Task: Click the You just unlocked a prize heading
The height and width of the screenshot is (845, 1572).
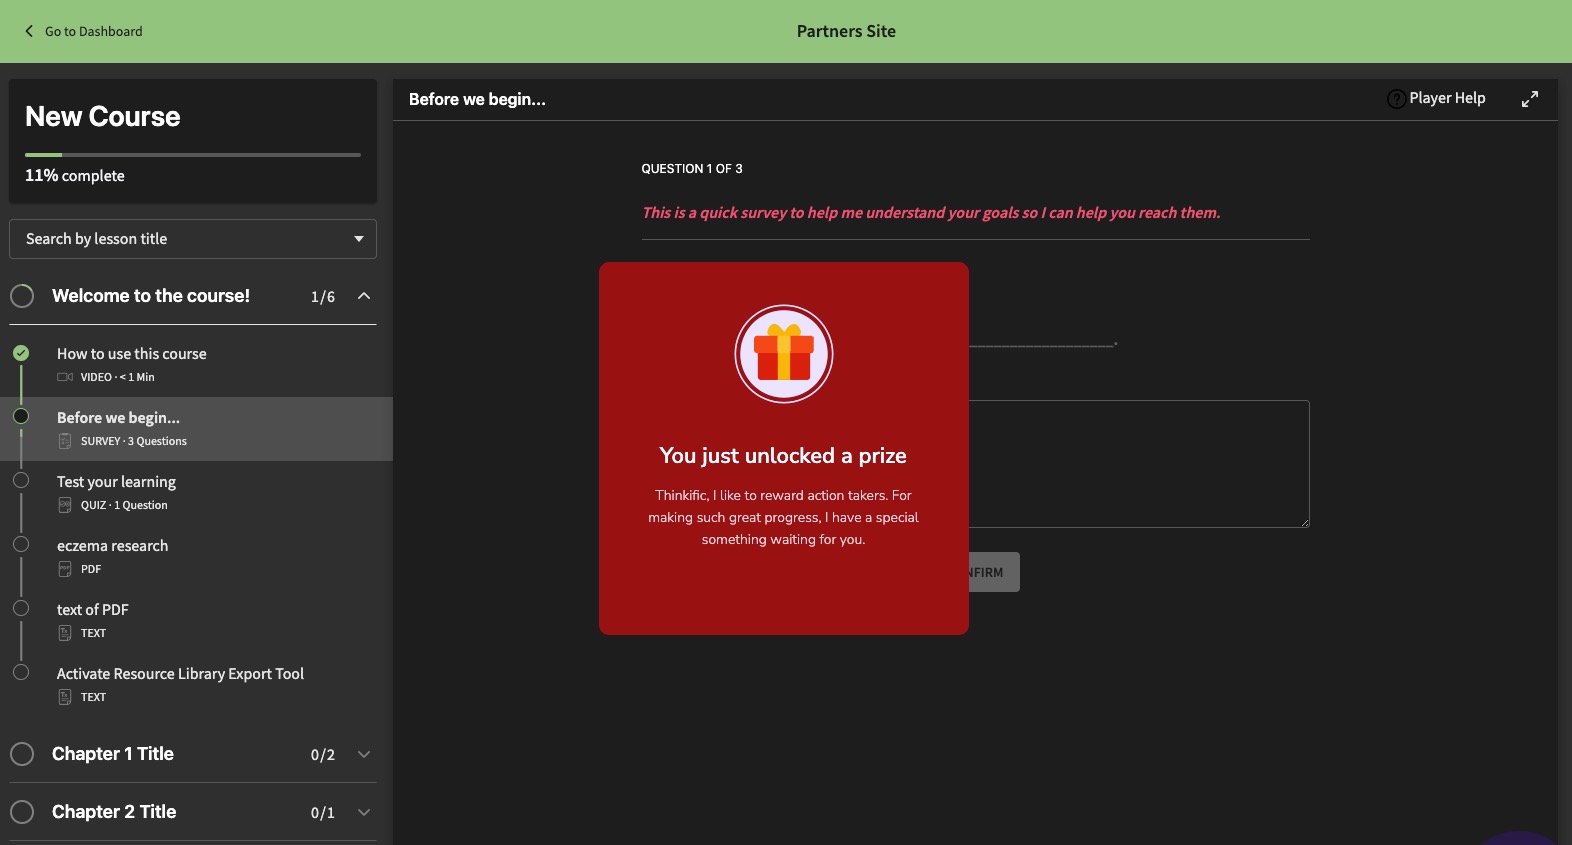Action: coord(783,456)
